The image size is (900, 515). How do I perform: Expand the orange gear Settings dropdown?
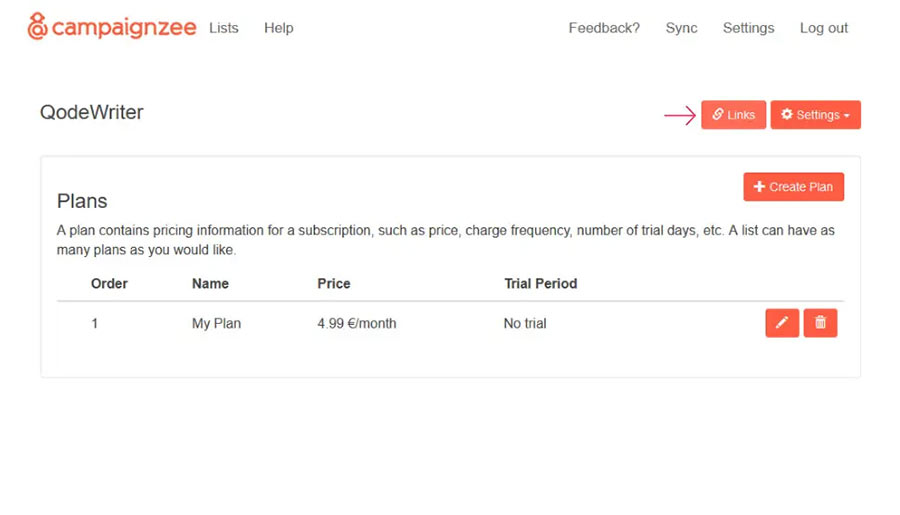point(815,115)
